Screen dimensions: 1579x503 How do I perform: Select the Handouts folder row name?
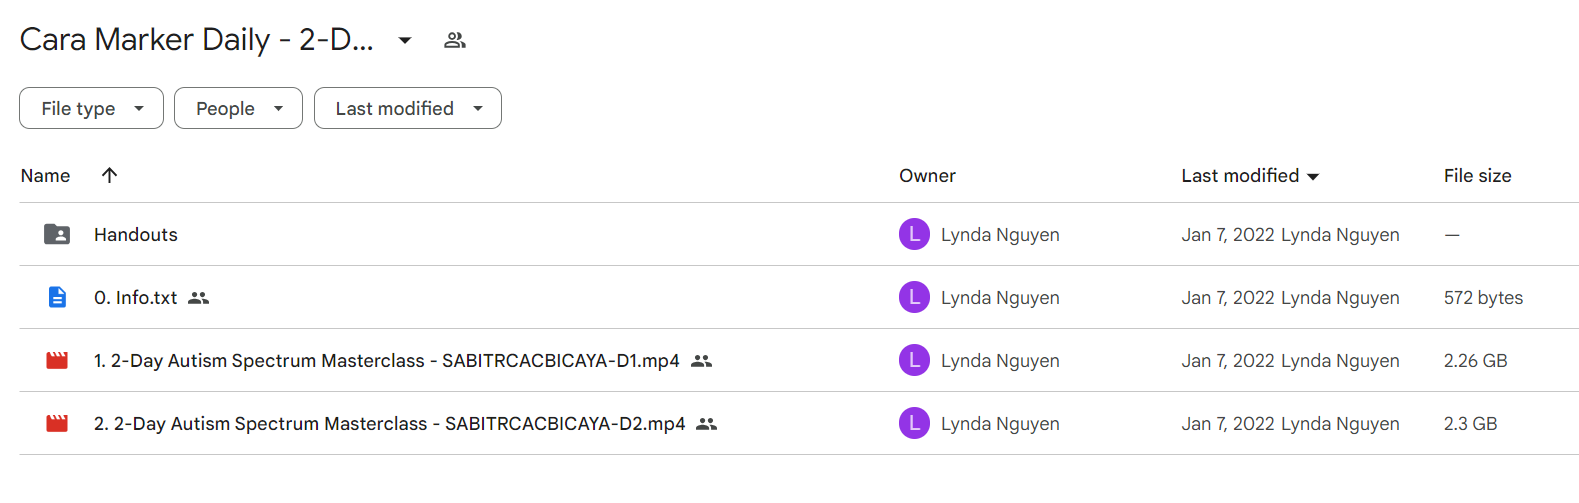point(136,234)
